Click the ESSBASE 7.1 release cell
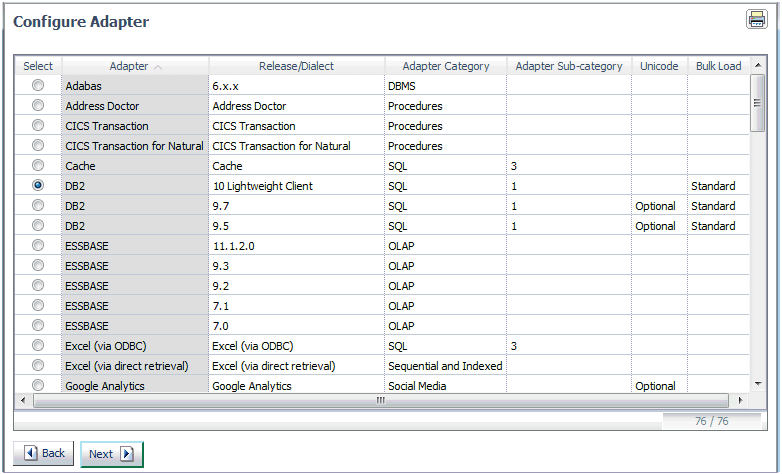 [297, 306]
